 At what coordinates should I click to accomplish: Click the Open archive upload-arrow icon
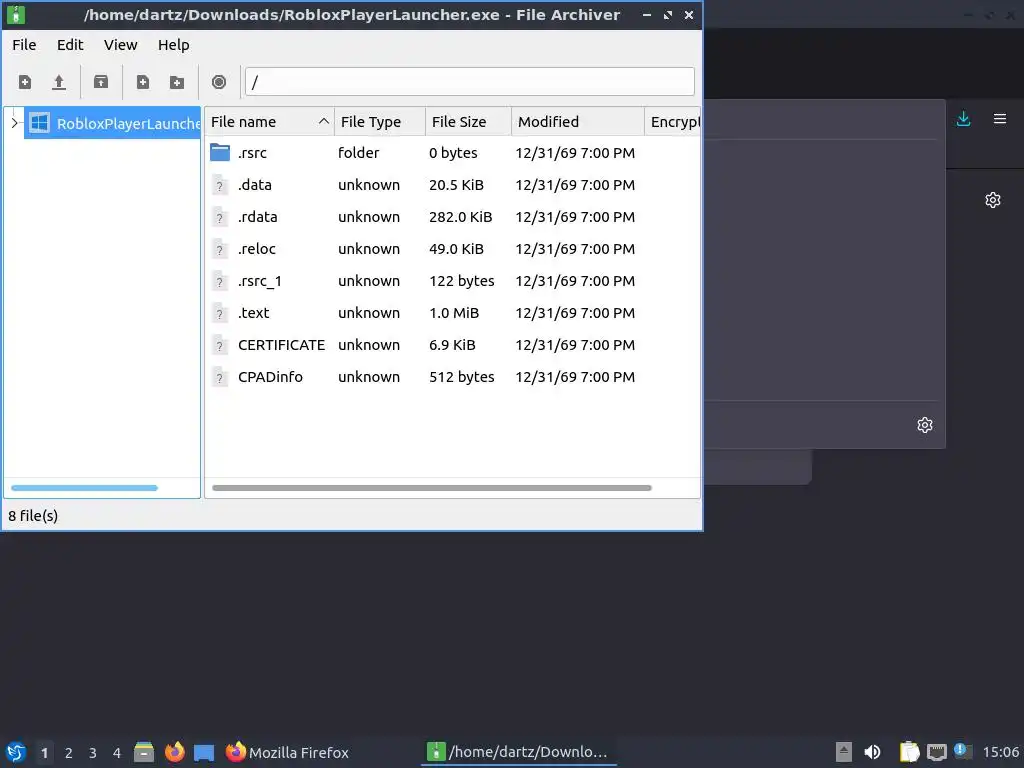coord(59,82)
